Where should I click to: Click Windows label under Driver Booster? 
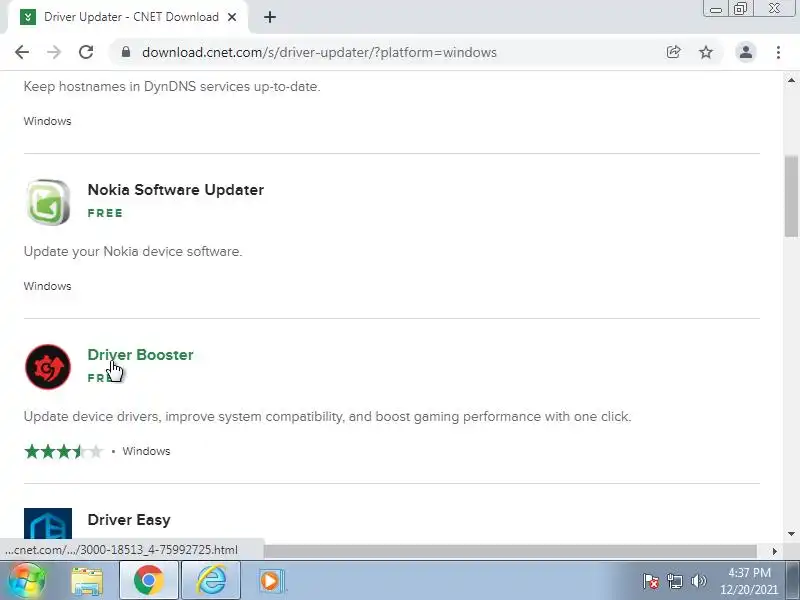[146, 452]
